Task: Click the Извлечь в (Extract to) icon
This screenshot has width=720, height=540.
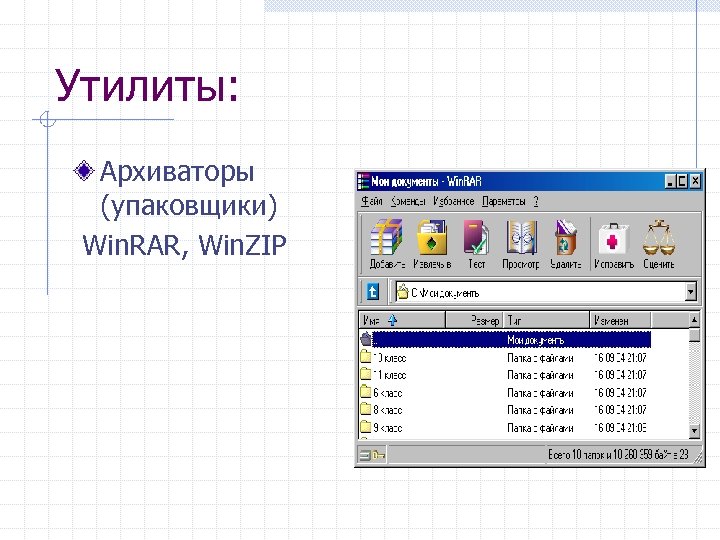Action: [432, 237]
